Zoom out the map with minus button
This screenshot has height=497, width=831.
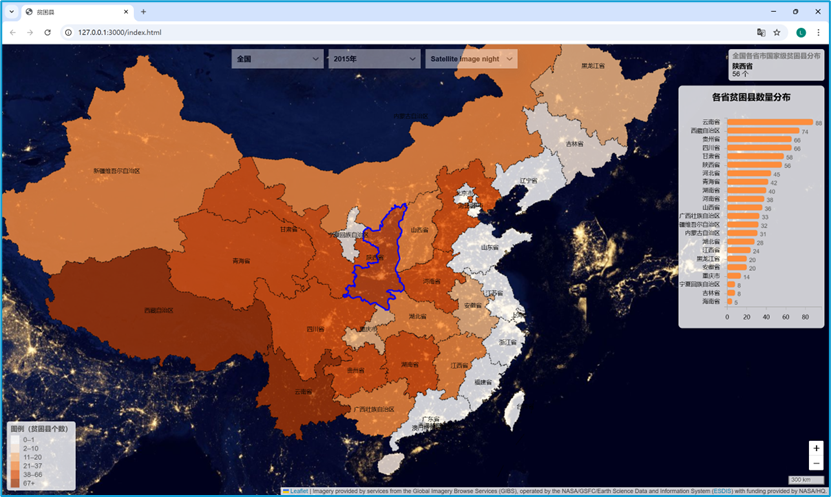[x=816, y=463]
